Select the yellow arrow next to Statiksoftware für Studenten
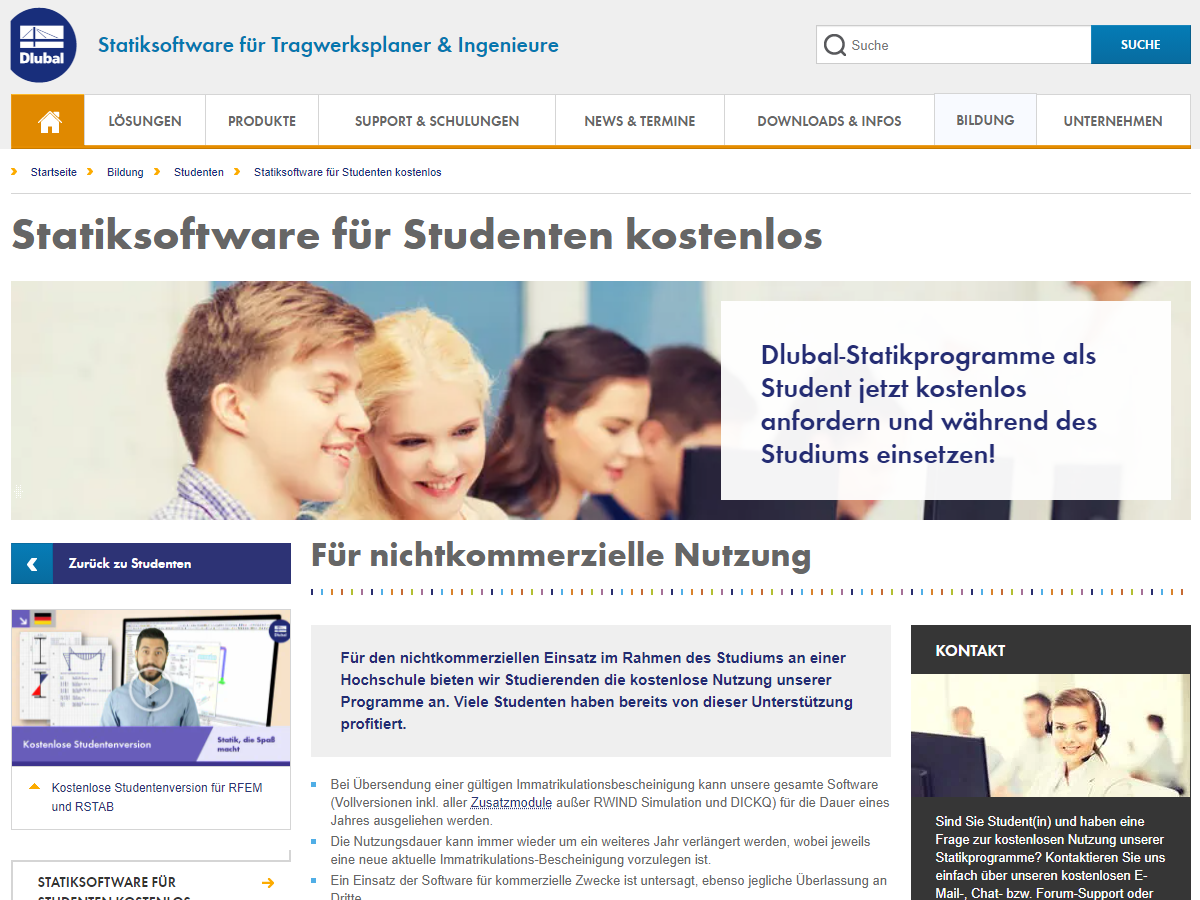 coord(267,883)
